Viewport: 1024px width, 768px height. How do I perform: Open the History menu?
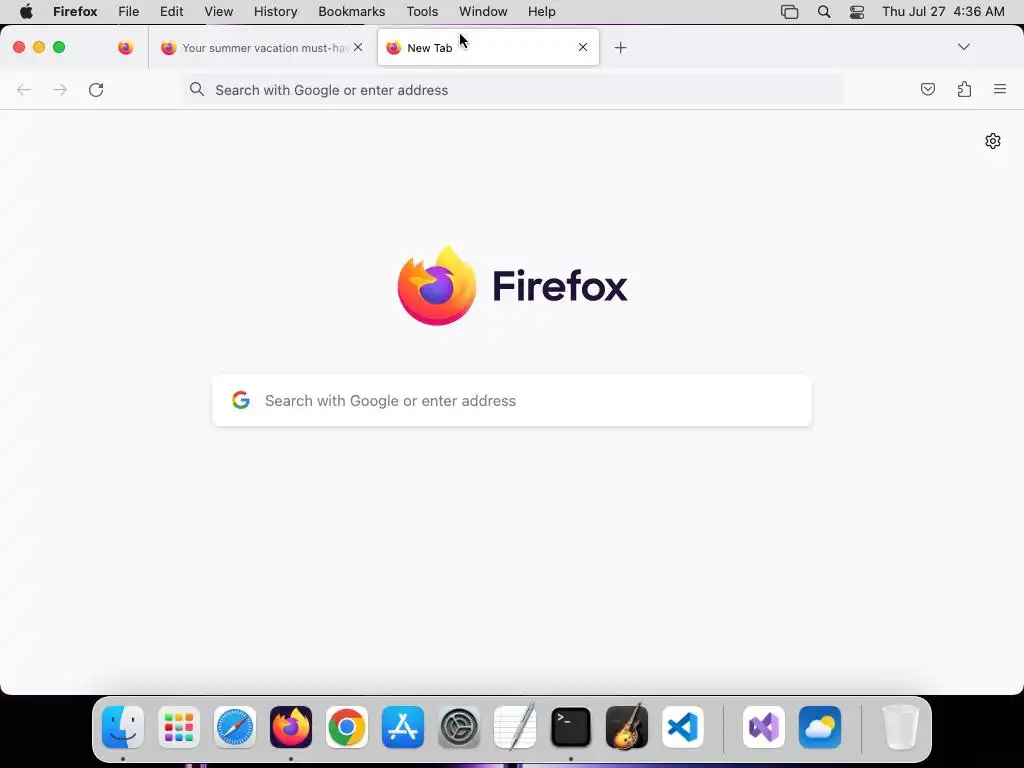tap(276, 12)
